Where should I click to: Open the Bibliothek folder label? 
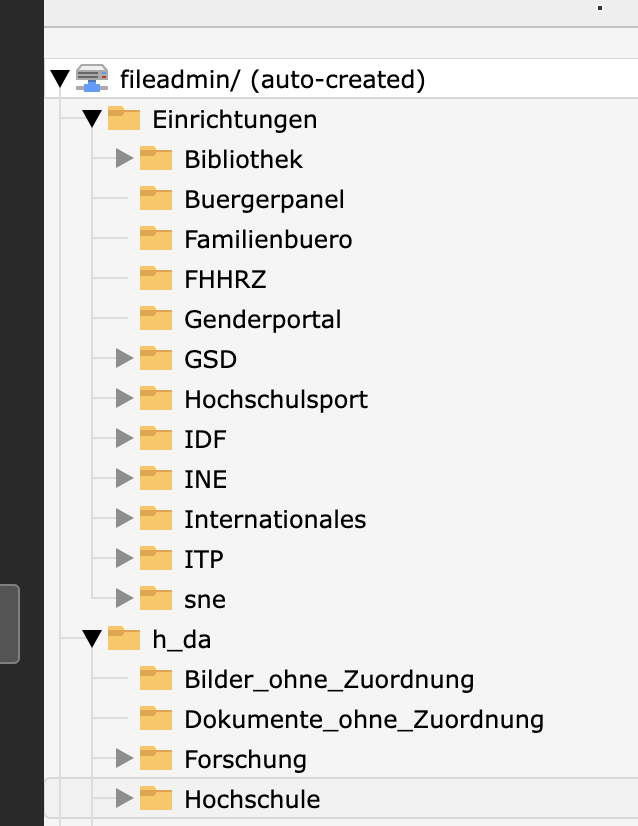point(243,159)
